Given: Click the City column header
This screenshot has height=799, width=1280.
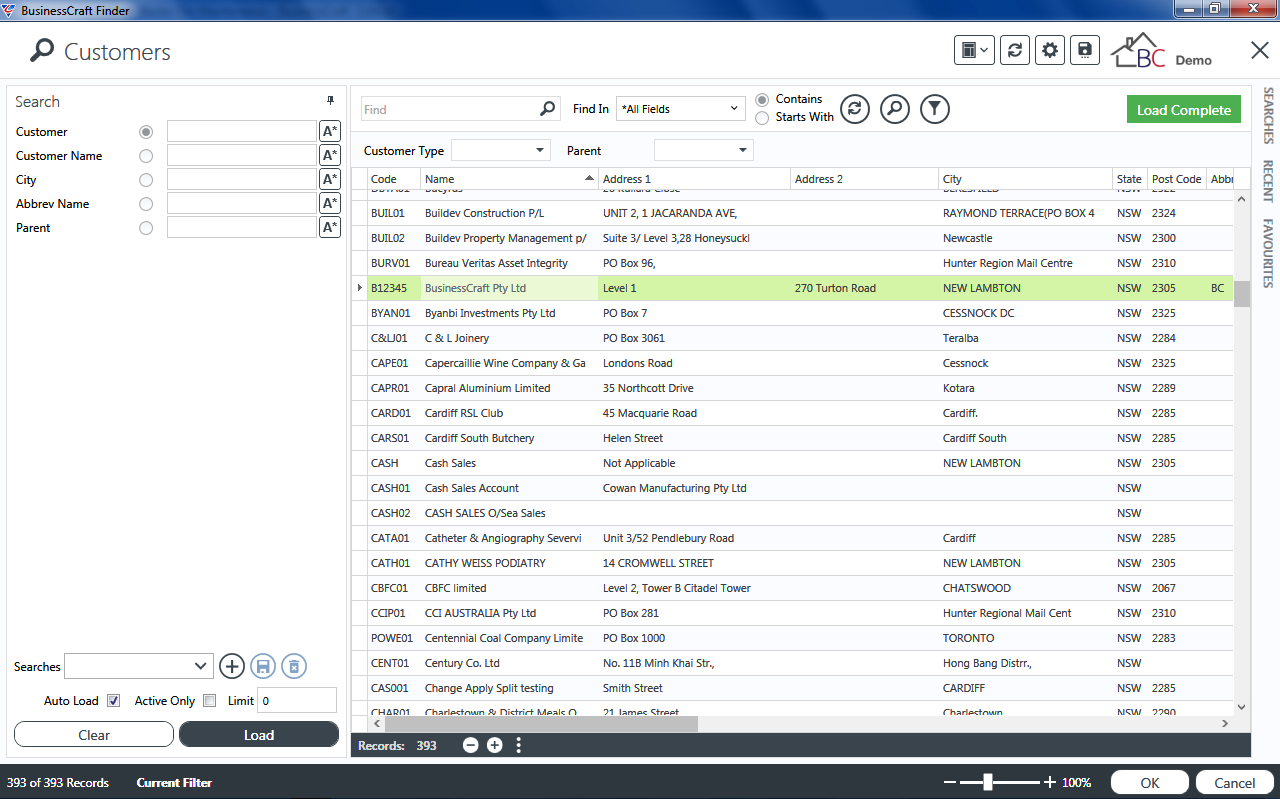Looking at the screenshot, I should 1025,179.
